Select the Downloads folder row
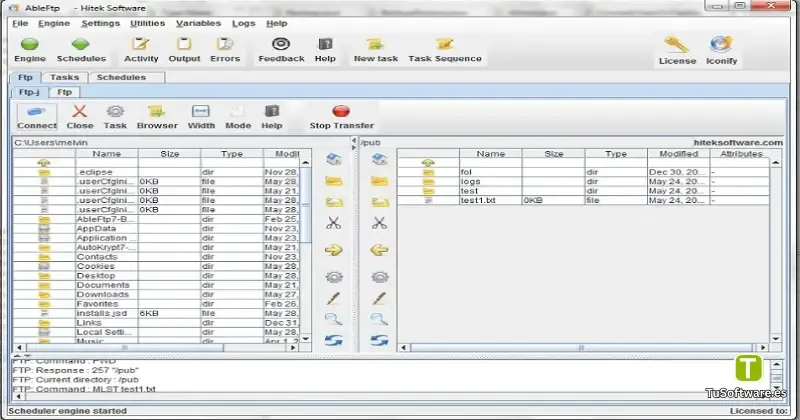Viewport: 800px width, 420px height. click(156, 294)
